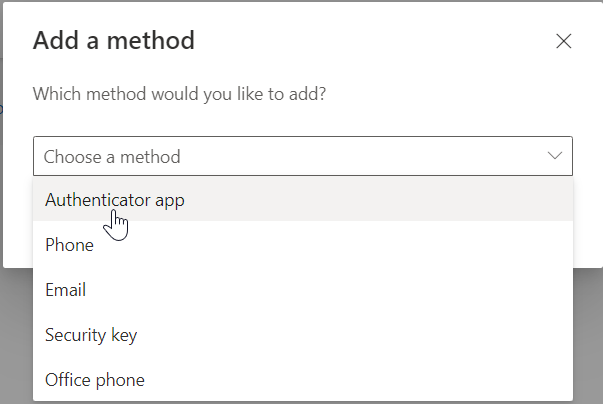The width and height of the screenshot is (603, 404).
Task: Choose Office phone from the dropdown
Action: click(x=303, y=380)
